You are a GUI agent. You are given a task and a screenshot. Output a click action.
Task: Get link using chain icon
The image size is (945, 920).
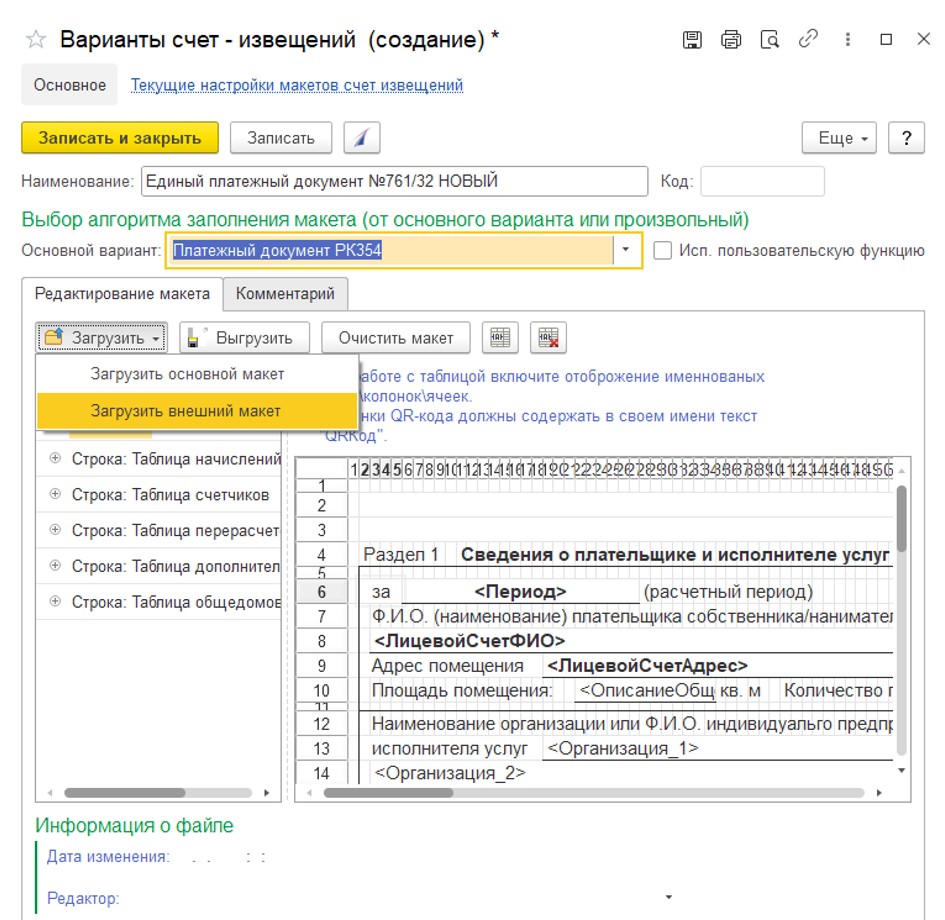[x=808, y=39]
